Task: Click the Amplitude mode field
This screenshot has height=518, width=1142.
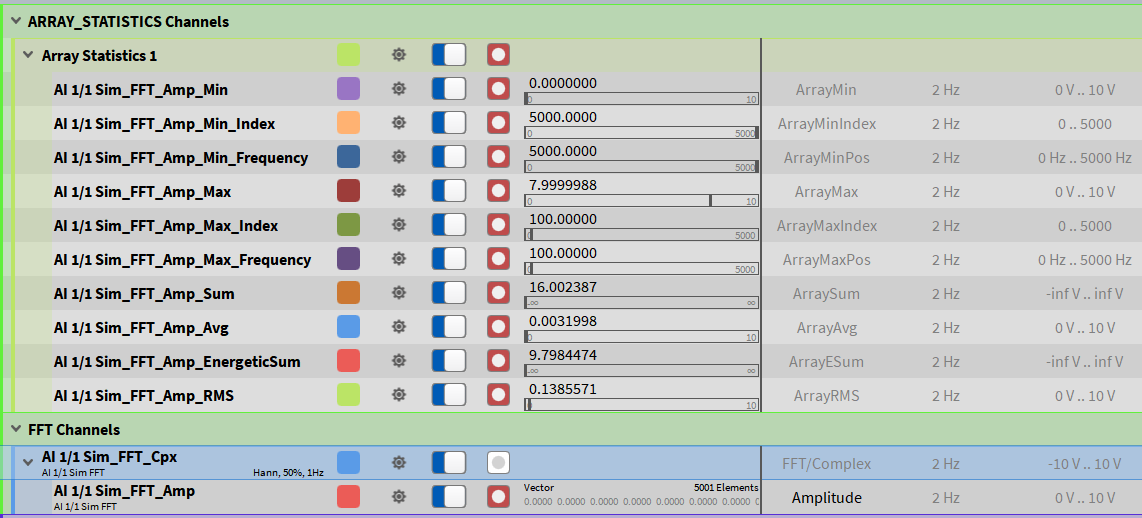Action: tap(826, 497)
